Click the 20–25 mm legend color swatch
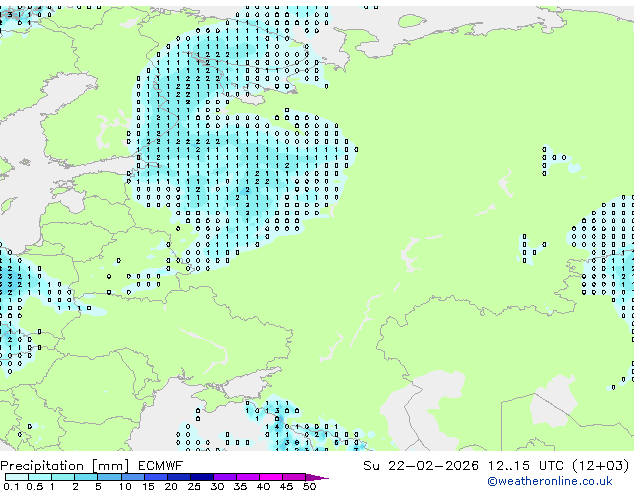The image size is (634, 490). coord(178,477)
